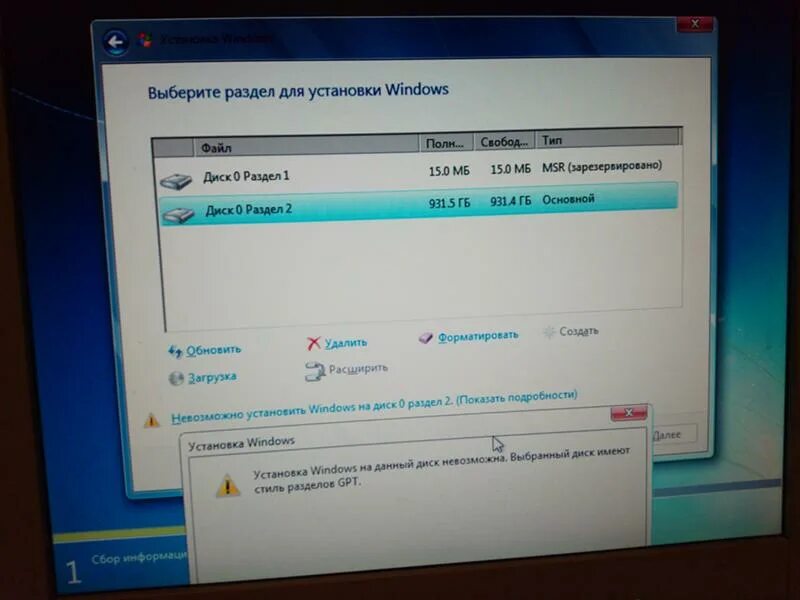Click the Установка Windows title of the error dialog
The height and width of the screenshot is (600, 800).
coord(241,443)
